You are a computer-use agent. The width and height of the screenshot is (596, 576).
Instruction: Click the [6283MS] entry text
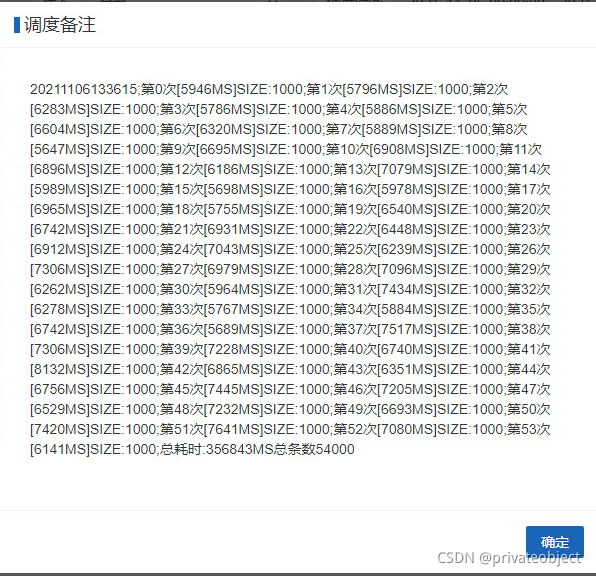[60, 109]
